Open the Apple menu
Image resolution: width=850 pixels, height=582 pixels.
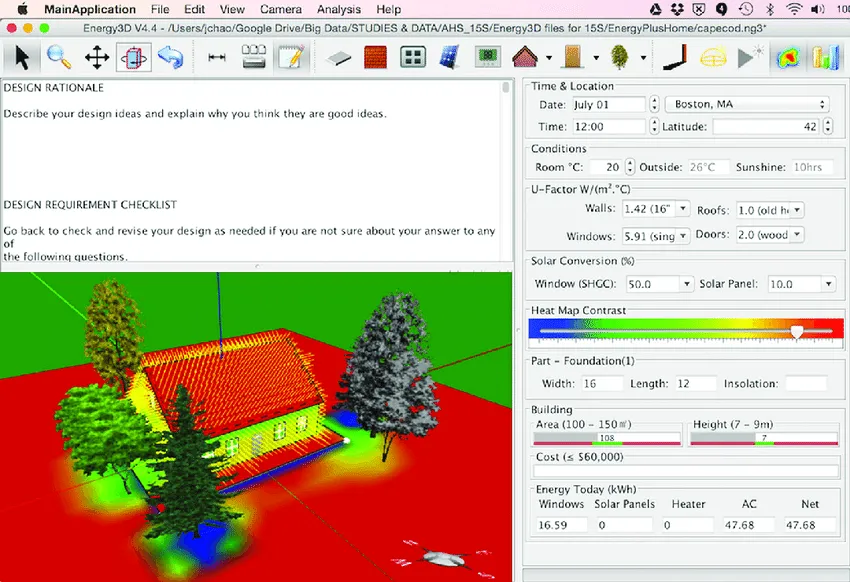coord(22,9)
